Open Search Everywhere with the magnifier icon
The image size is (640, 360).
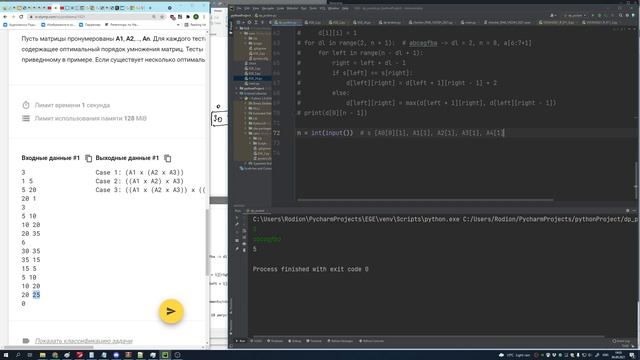coord(621,16)
